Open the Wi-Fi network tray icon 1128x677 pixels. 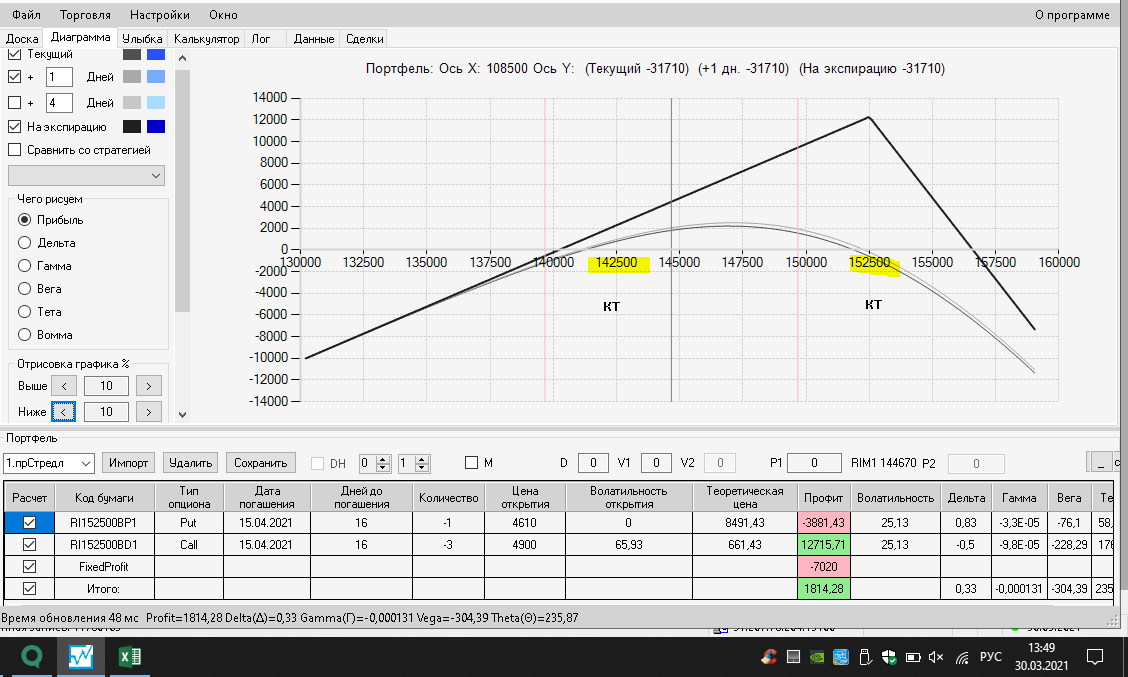962,657
